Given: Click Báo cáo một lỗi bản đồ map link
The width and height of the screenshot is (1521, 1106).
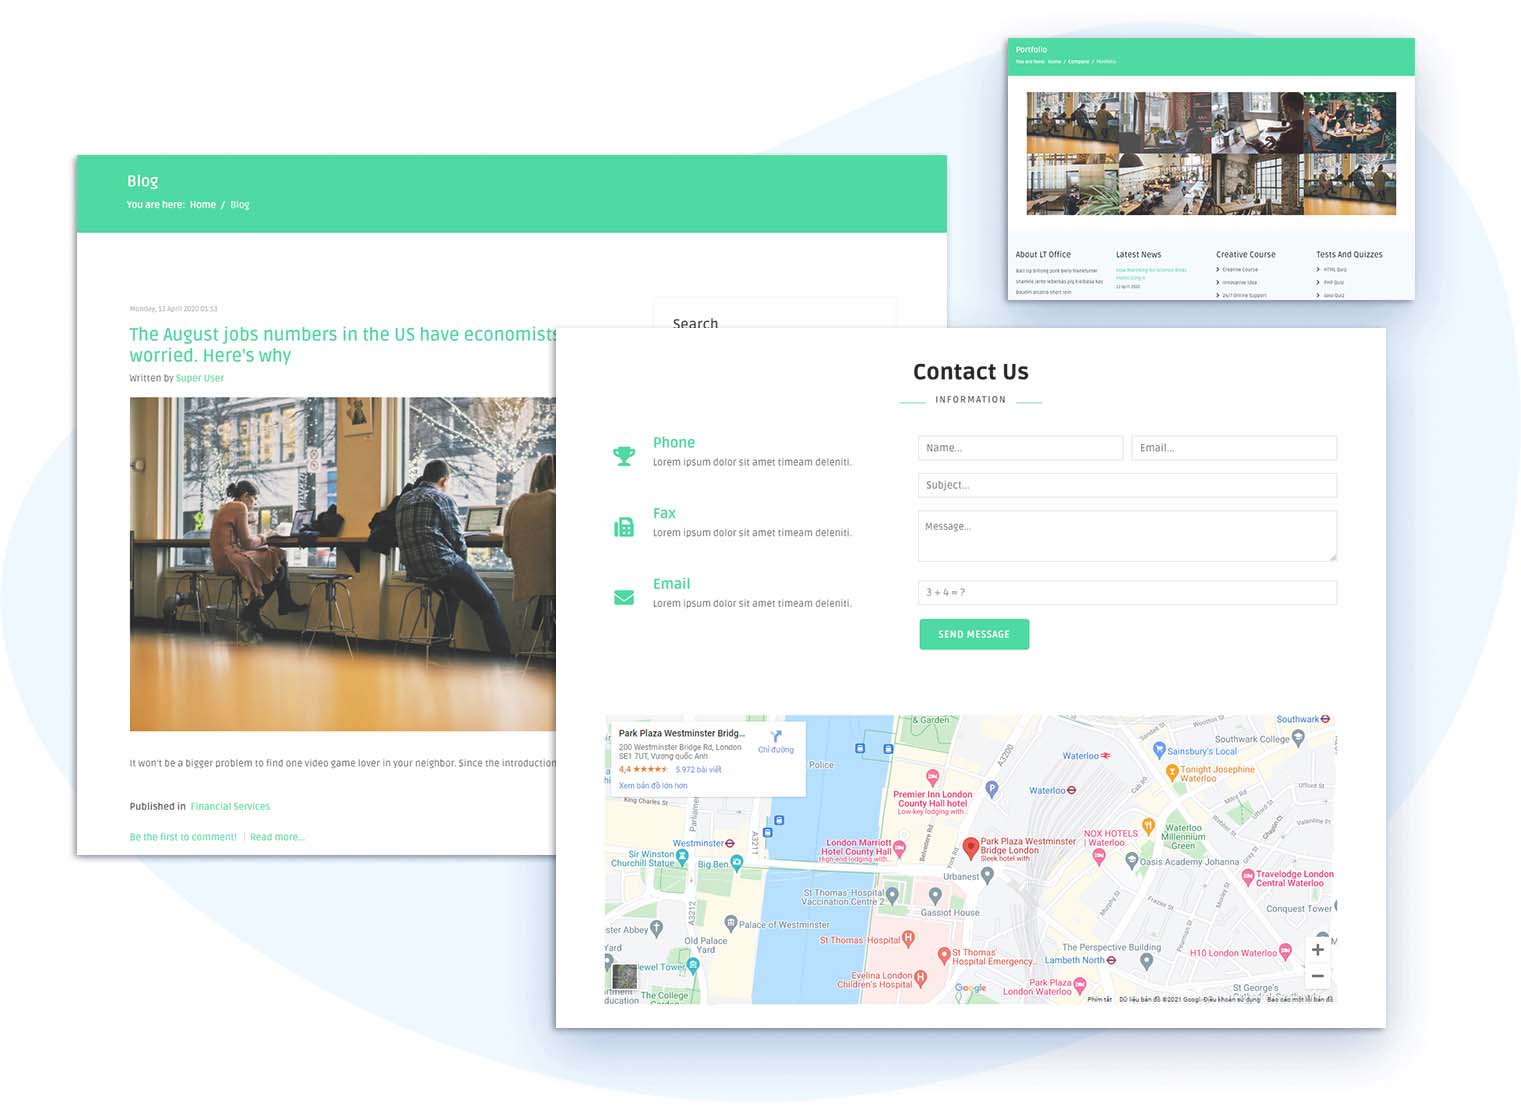Looking at the screenshot, I should tap(1300, 999).
